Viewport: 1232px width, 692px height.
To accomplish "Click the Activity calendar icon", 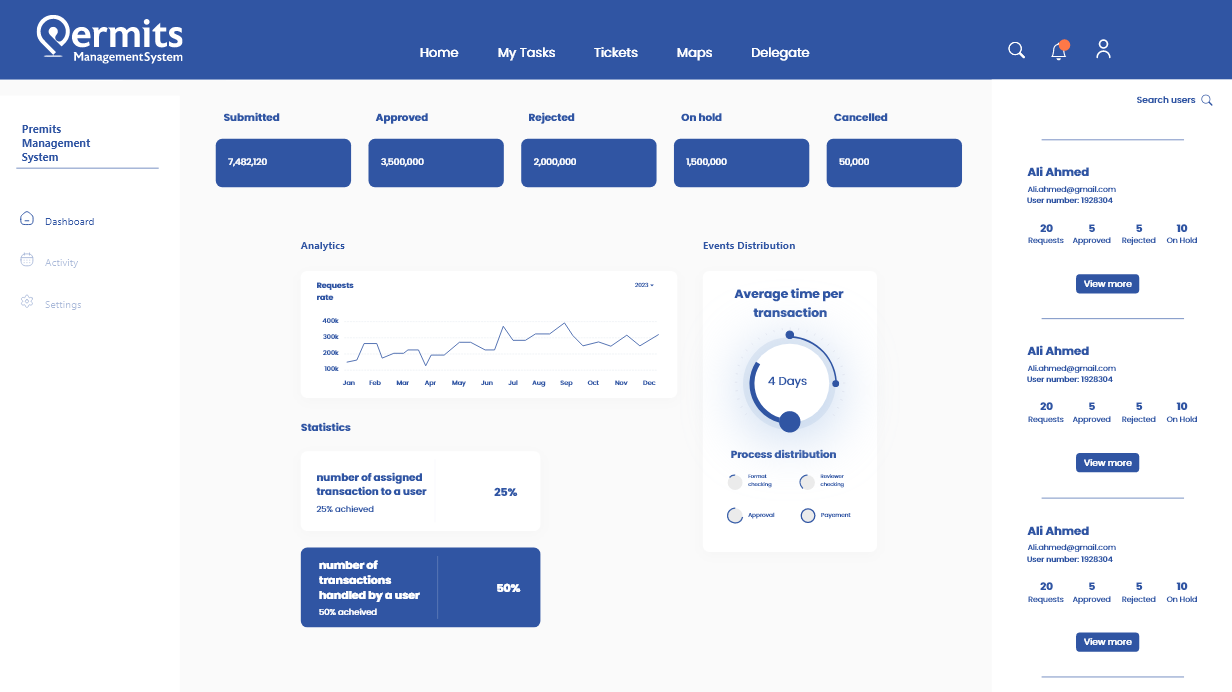I will click(27, 260).
